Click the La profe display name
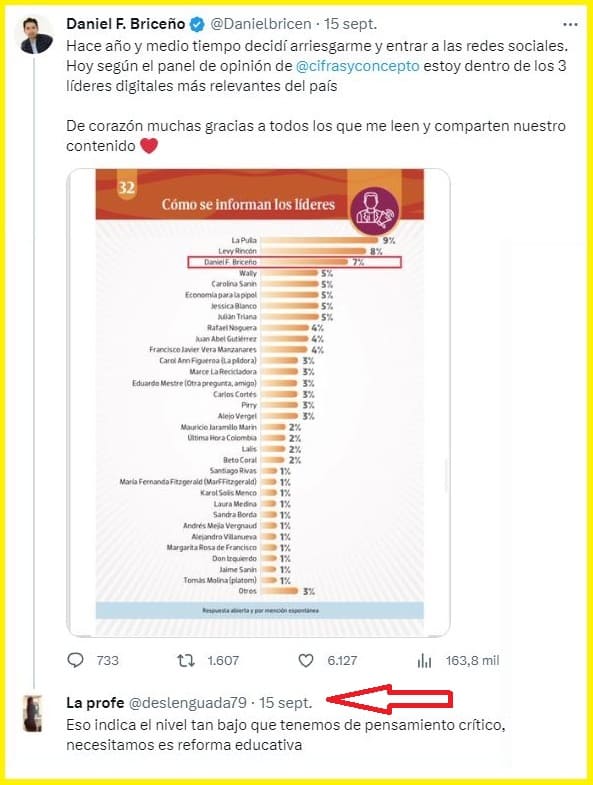593x785 pixels. [95, 703]
